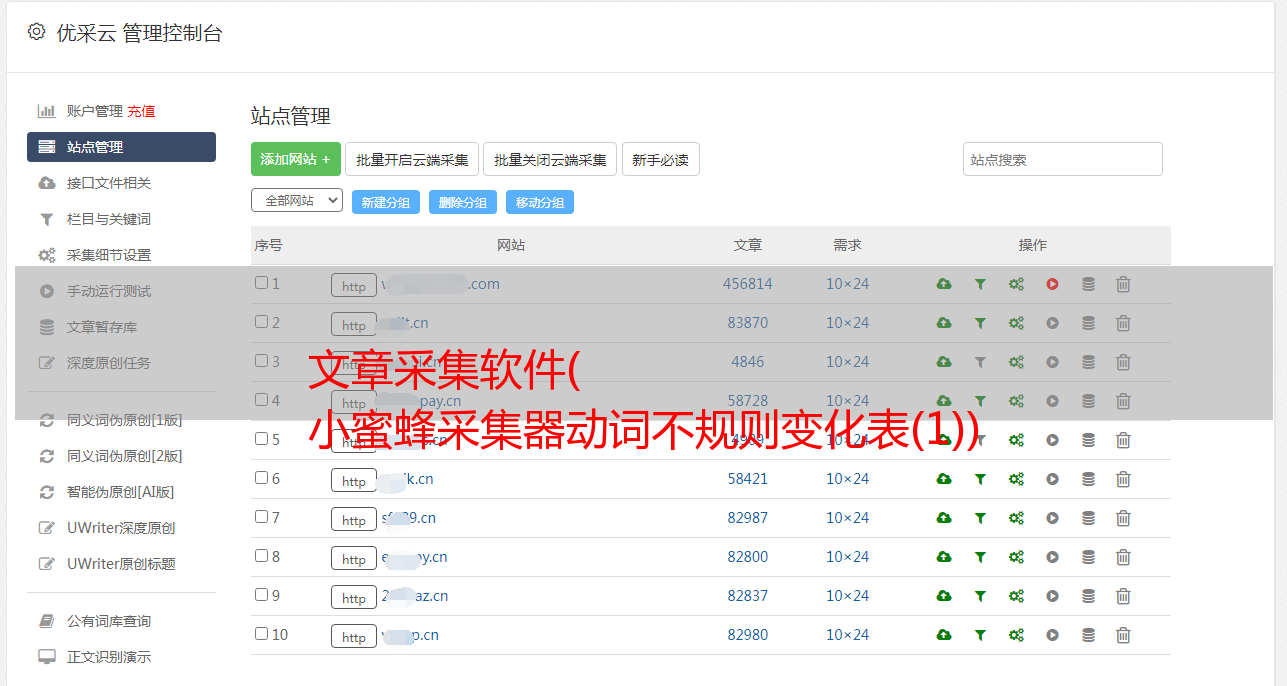1287x686 pixels.
Task: Click the database icon in row 5
Action: [1088, 440]
